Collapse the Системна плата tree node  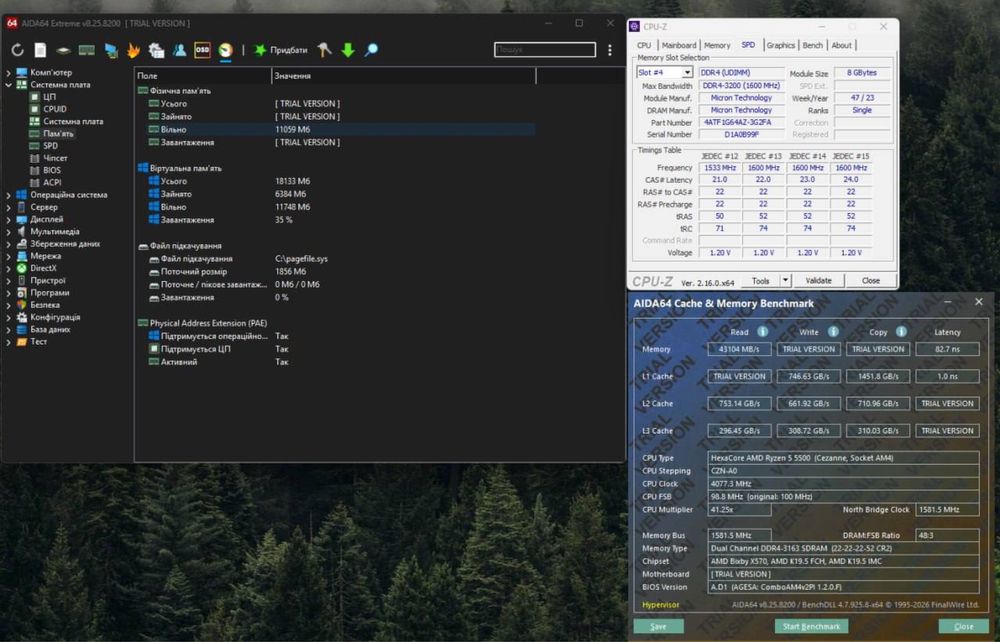(x=8, y=85)
